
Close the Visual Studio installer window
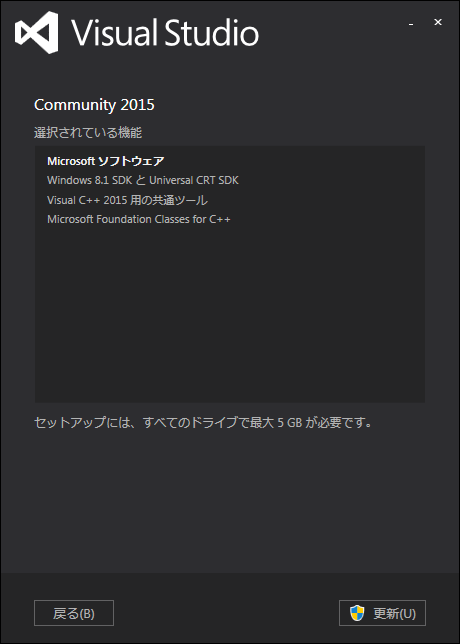438,22
